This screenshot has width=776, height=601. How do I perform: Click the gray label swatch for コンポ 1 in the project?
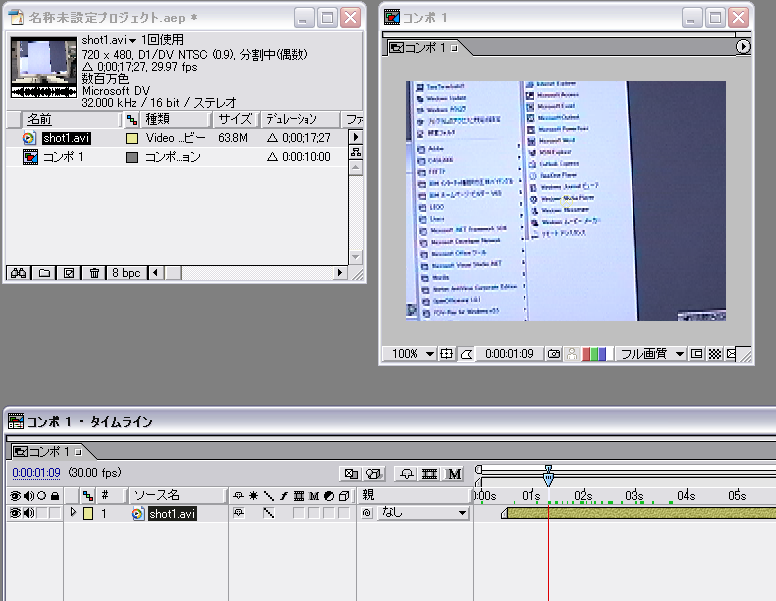point(132,157)
